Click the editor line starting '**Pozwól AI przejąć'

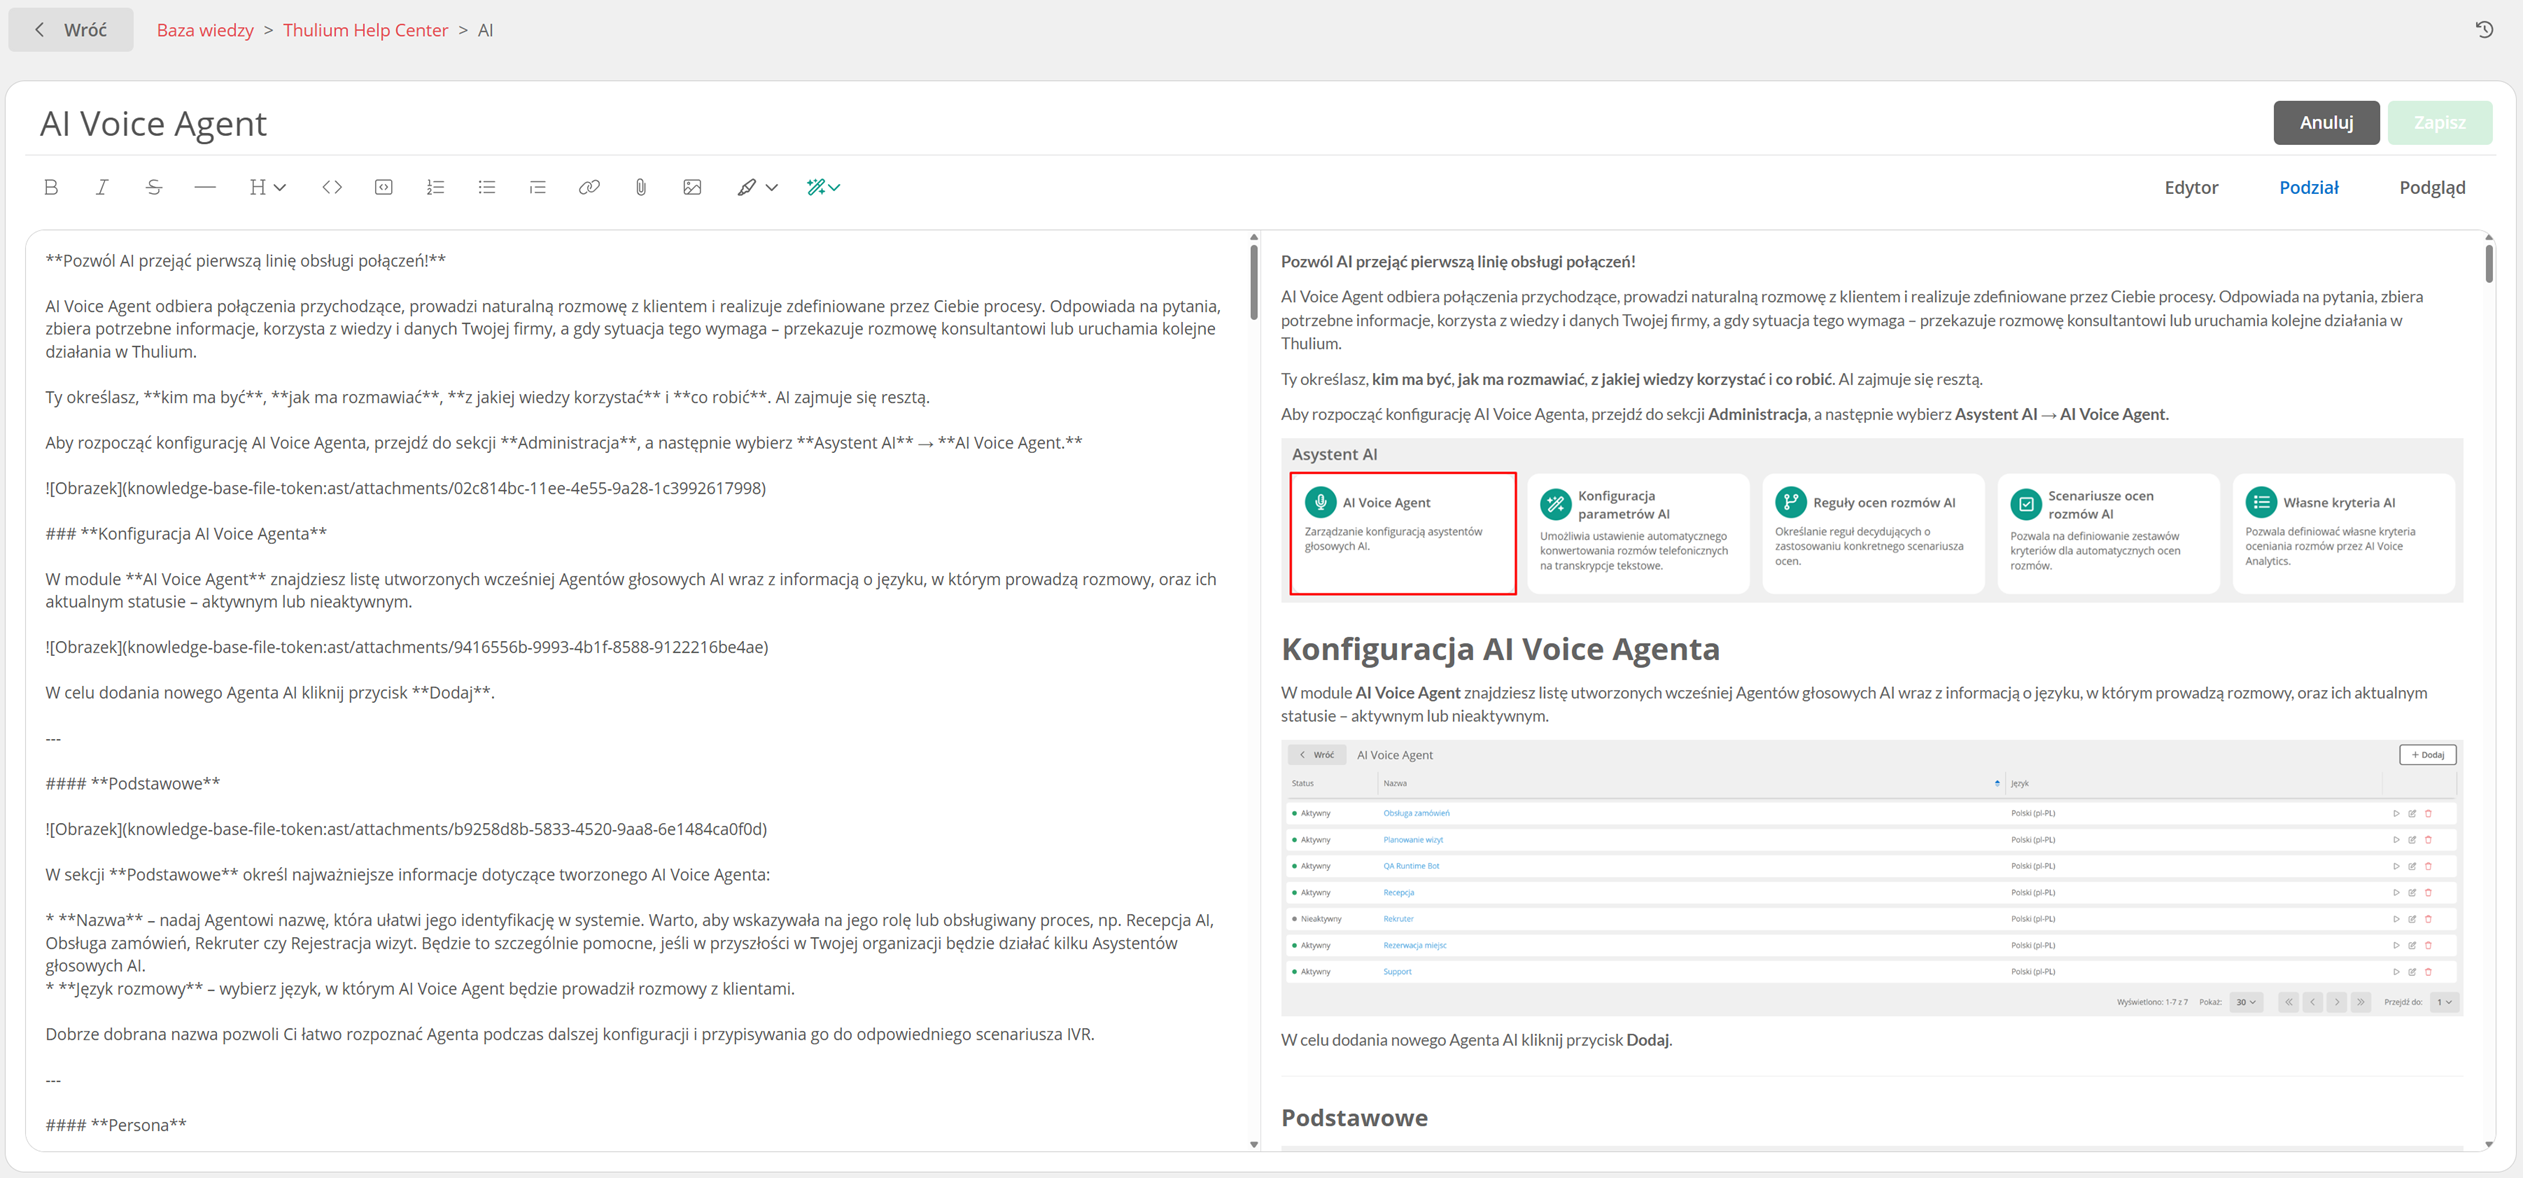pos(246,261)
